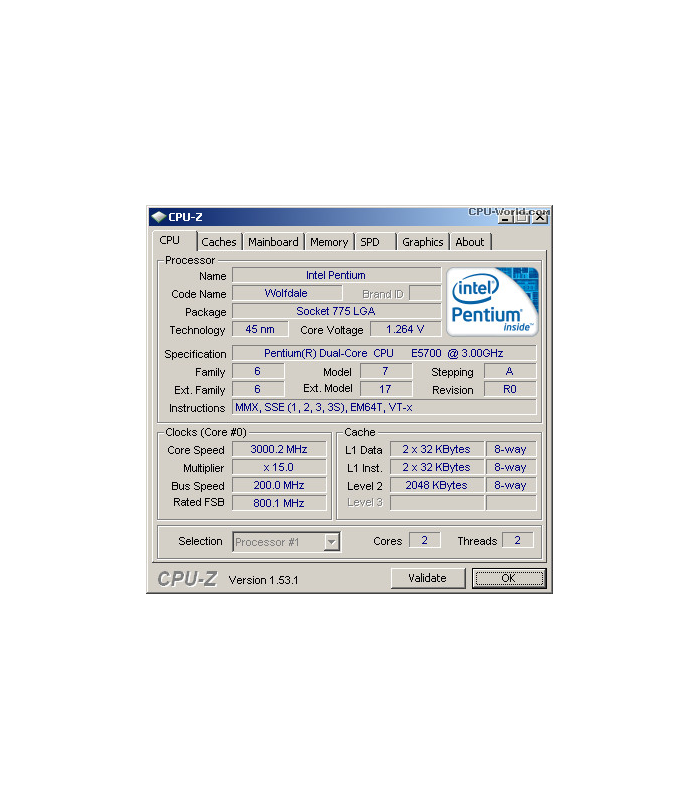Viewport: 700px width, 800px height.
Task: Click the Core Voltage value 1.264 V
Action: 405,329
